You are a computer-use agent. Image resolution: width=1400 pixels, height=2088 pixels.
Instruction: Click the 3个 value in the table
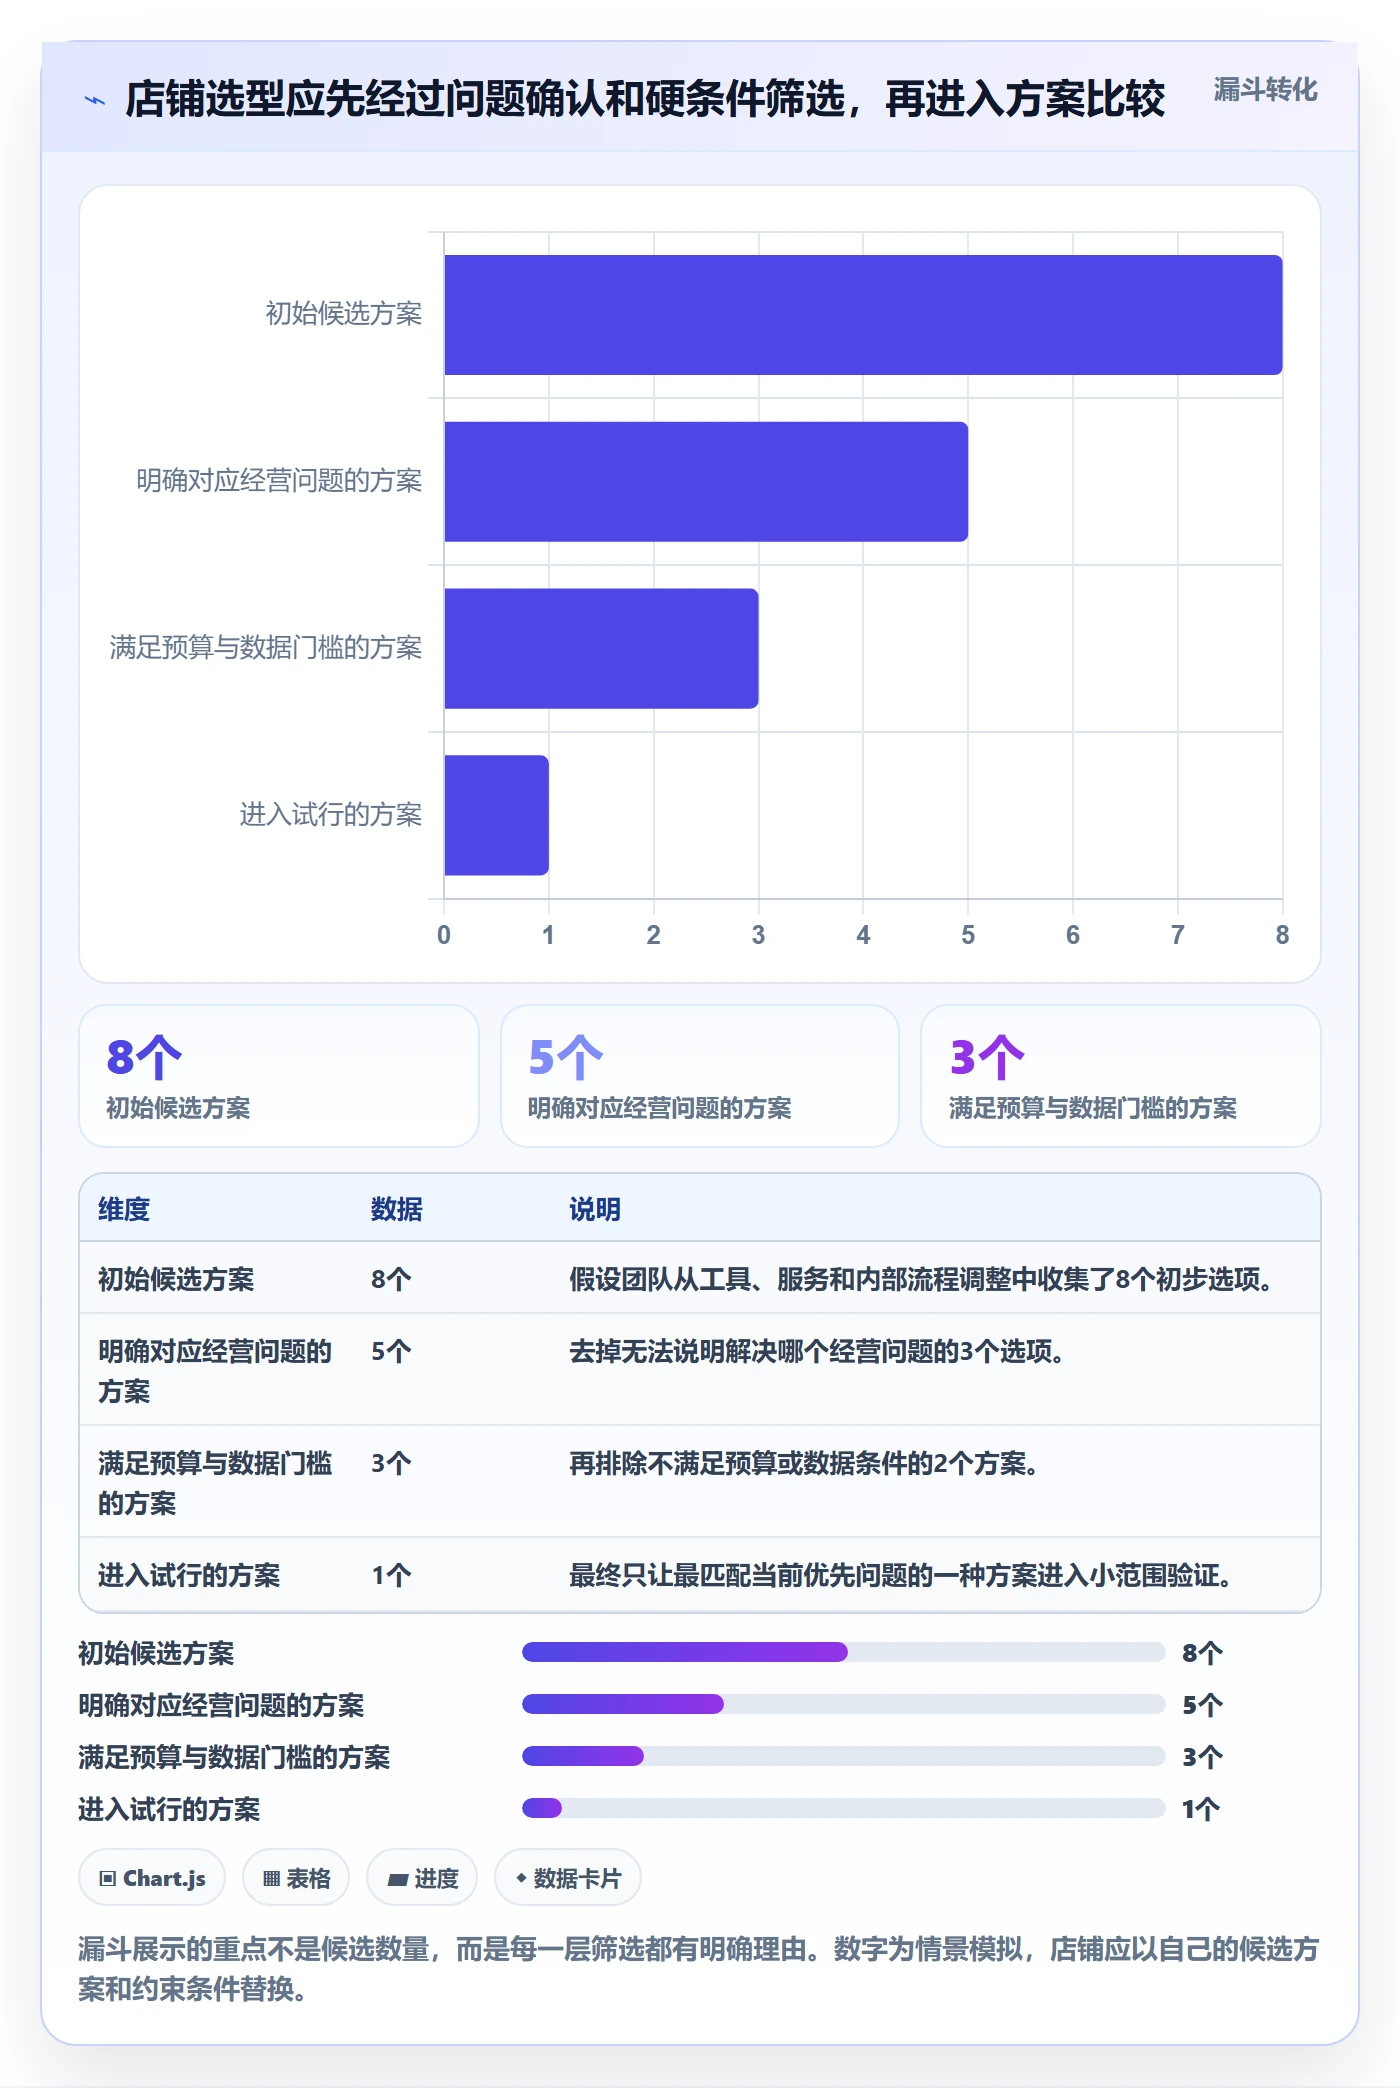tap(391, 1463)
